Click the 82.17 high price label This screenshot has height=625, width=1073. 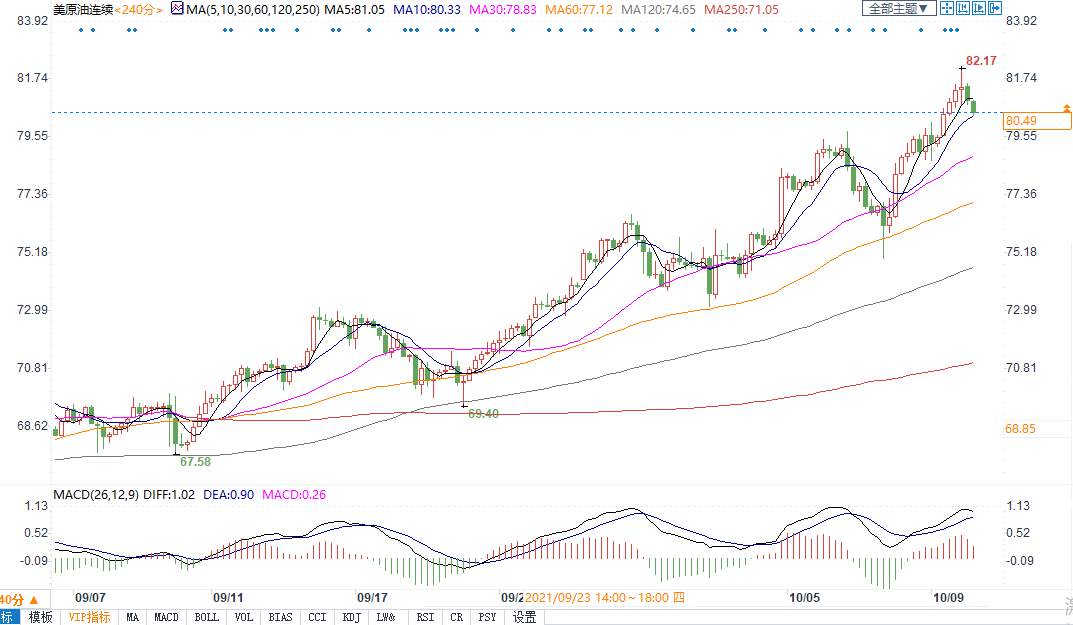[x=982, y=62]
